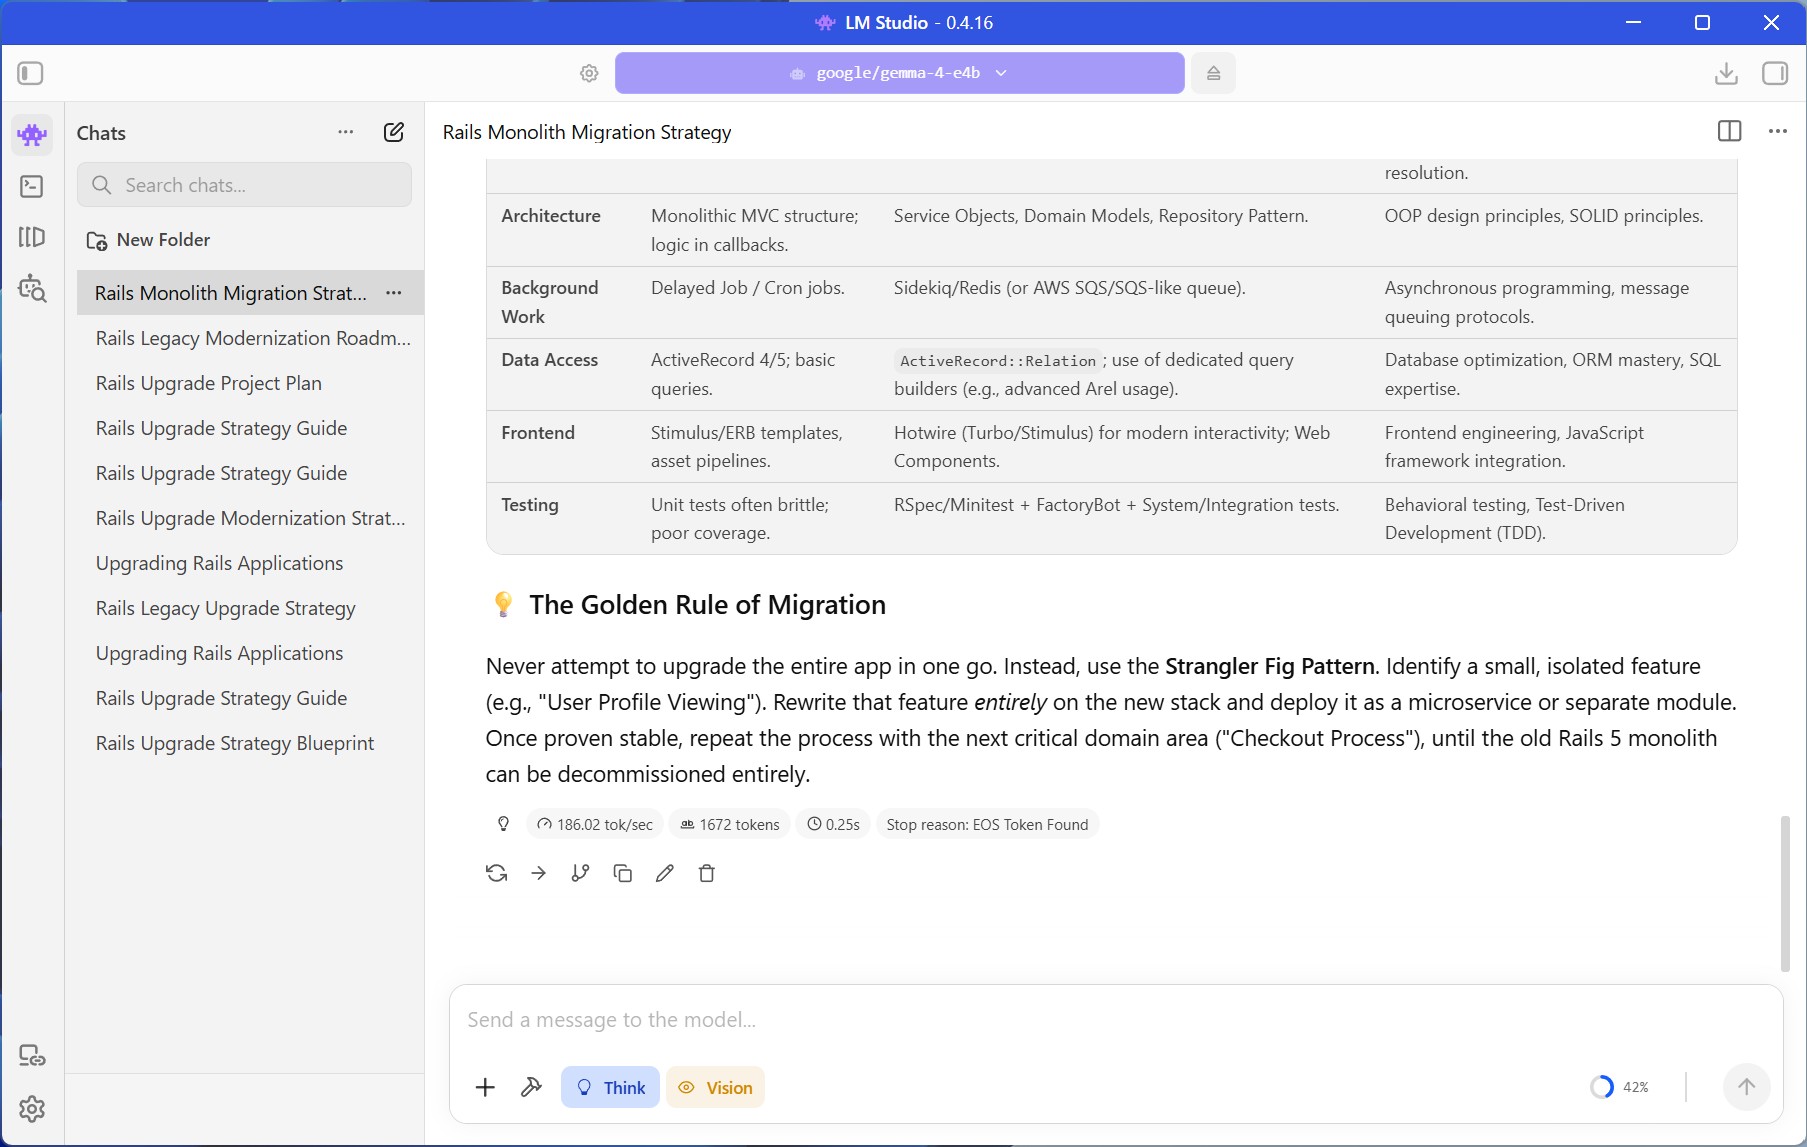Focus the Search chats field
The width and height of the screenshot is (1807, 1147).
point(244,185)
